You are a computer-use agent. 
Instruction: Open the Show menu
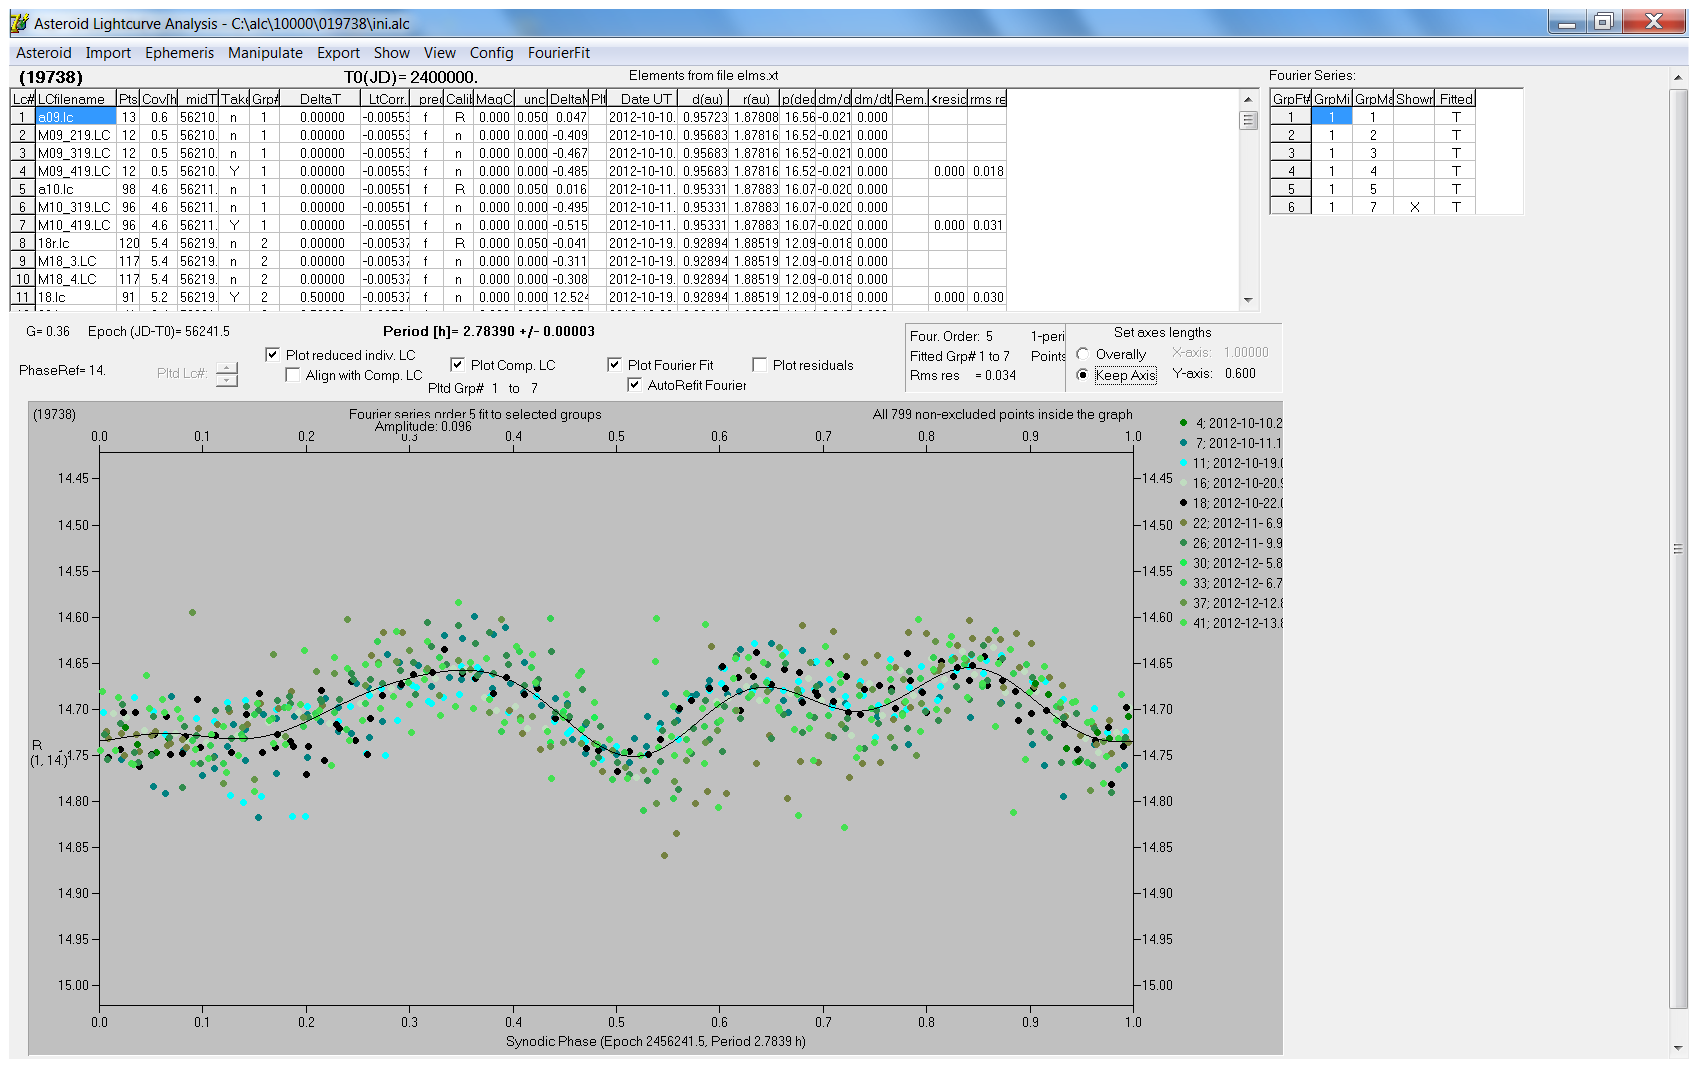coord(392,53)
